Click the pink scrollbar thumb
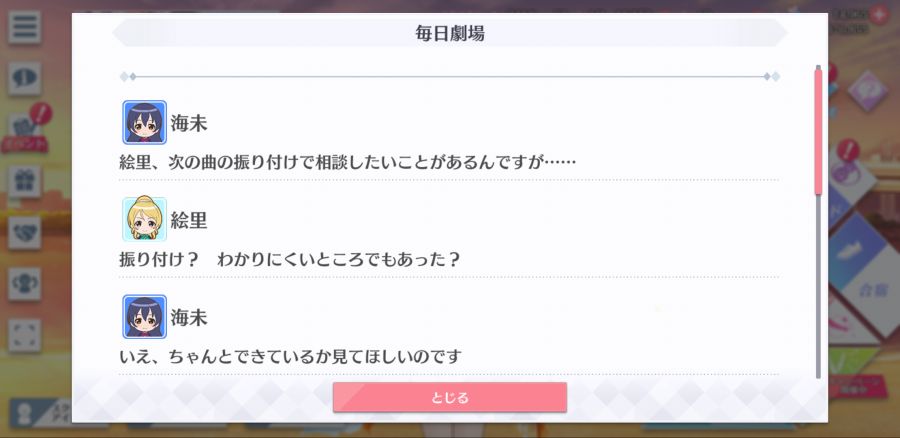Viewport: 900px width, 438px height. 818,131
